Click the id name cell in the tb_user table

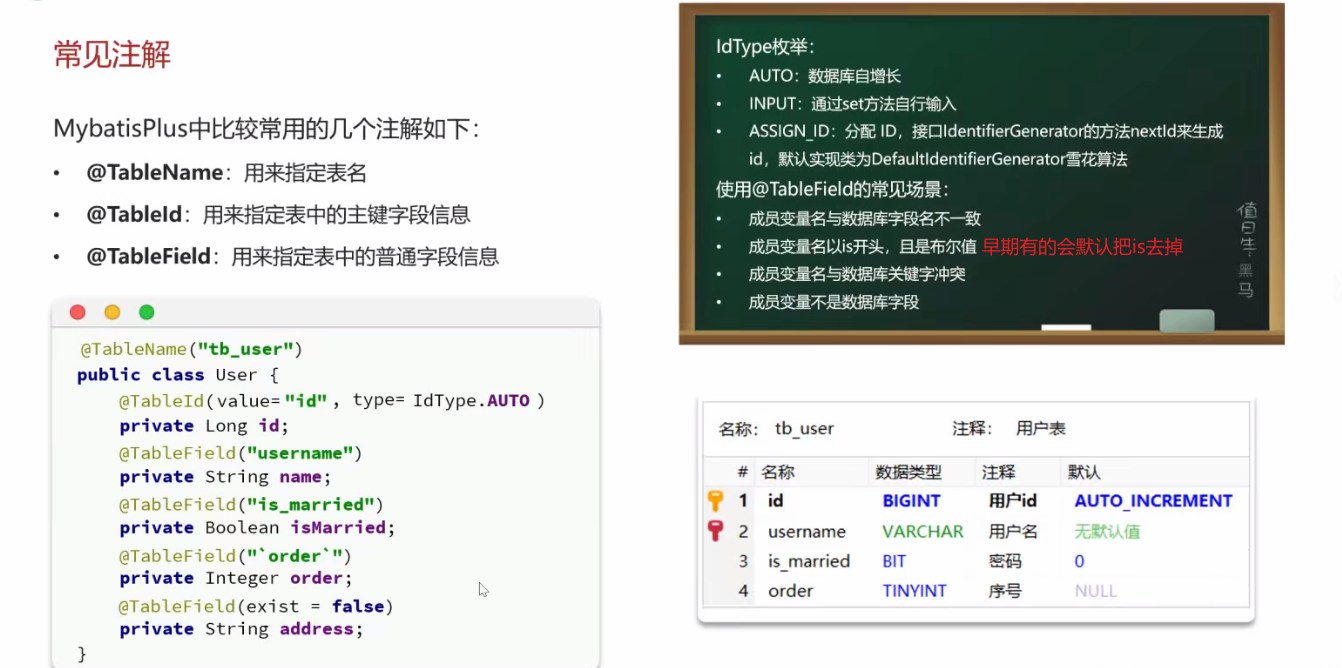pyautogui.click(x=775, y=501)
